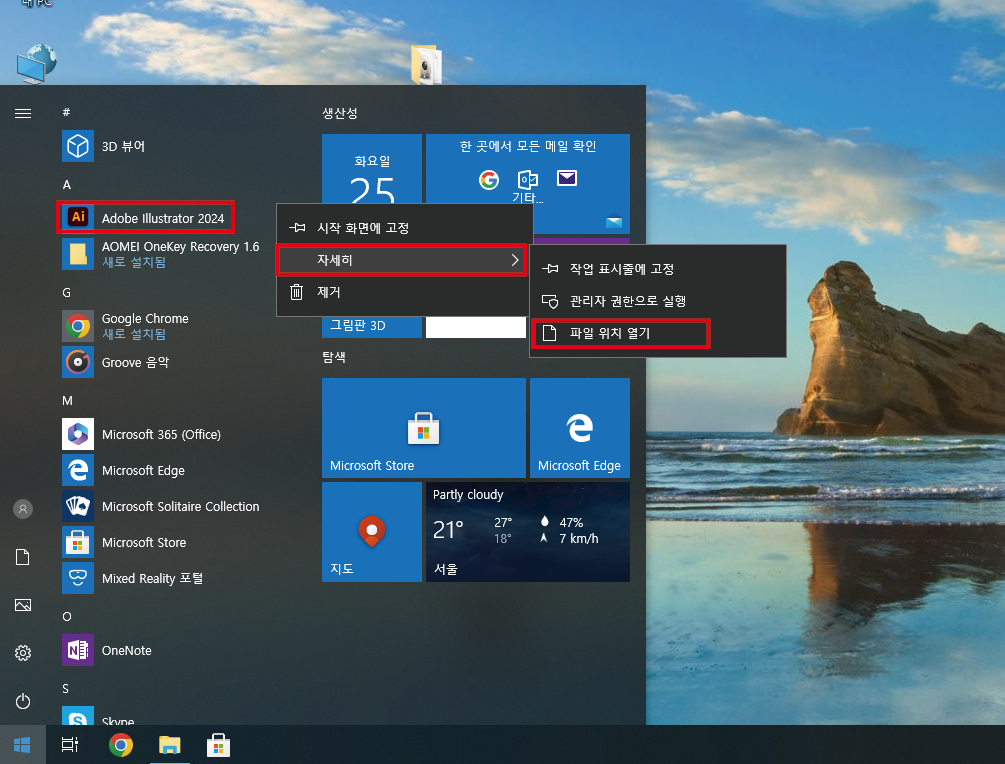Open Documents from Start sidebar
Screen dimensions: 1005x764
pyautogui.click(x=23, y=557)
